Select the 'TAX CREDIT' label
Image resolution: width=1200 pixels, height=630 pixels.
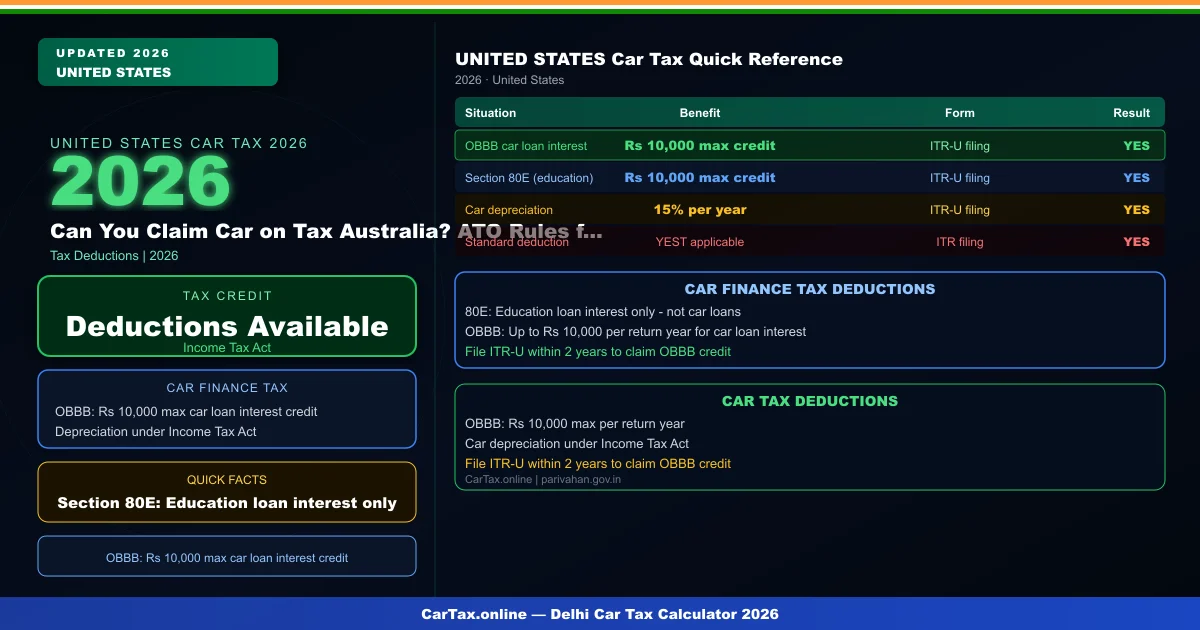[227, 296]
